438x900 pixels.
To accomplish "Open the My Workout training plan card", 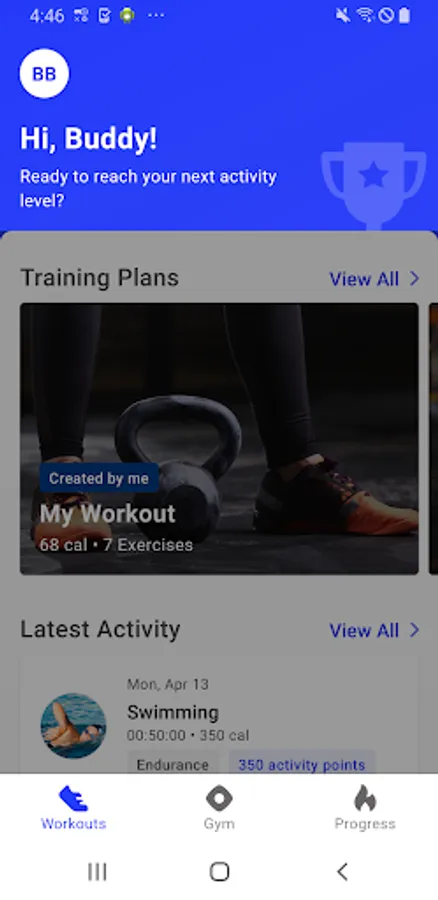I will (x=219, y=439).
